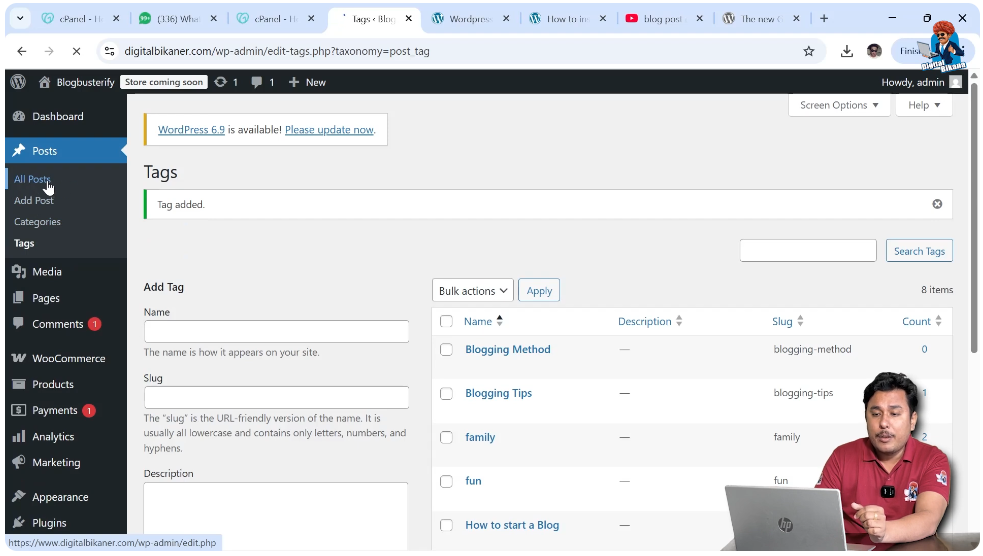Check the Blogging Method tag checkbox
Viewport: 983px width, 556px height.
click(x=446, y=350)
